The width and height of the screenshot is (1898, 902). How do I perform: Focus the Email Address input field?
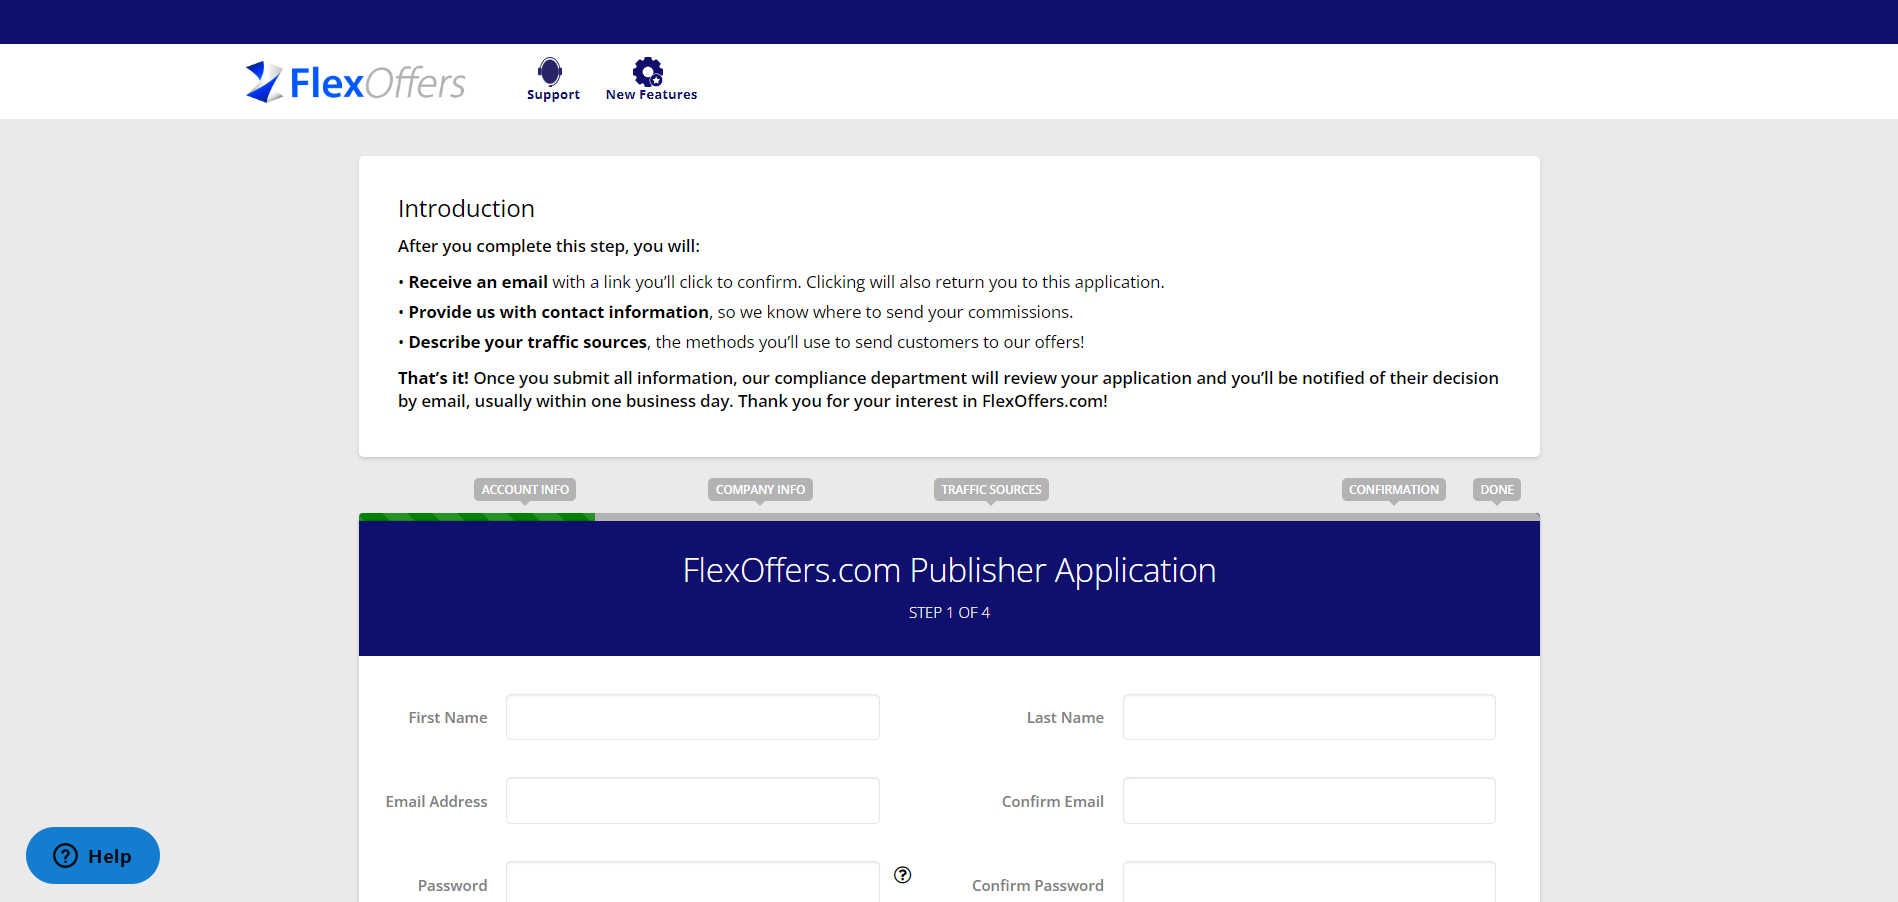[693, 801]
